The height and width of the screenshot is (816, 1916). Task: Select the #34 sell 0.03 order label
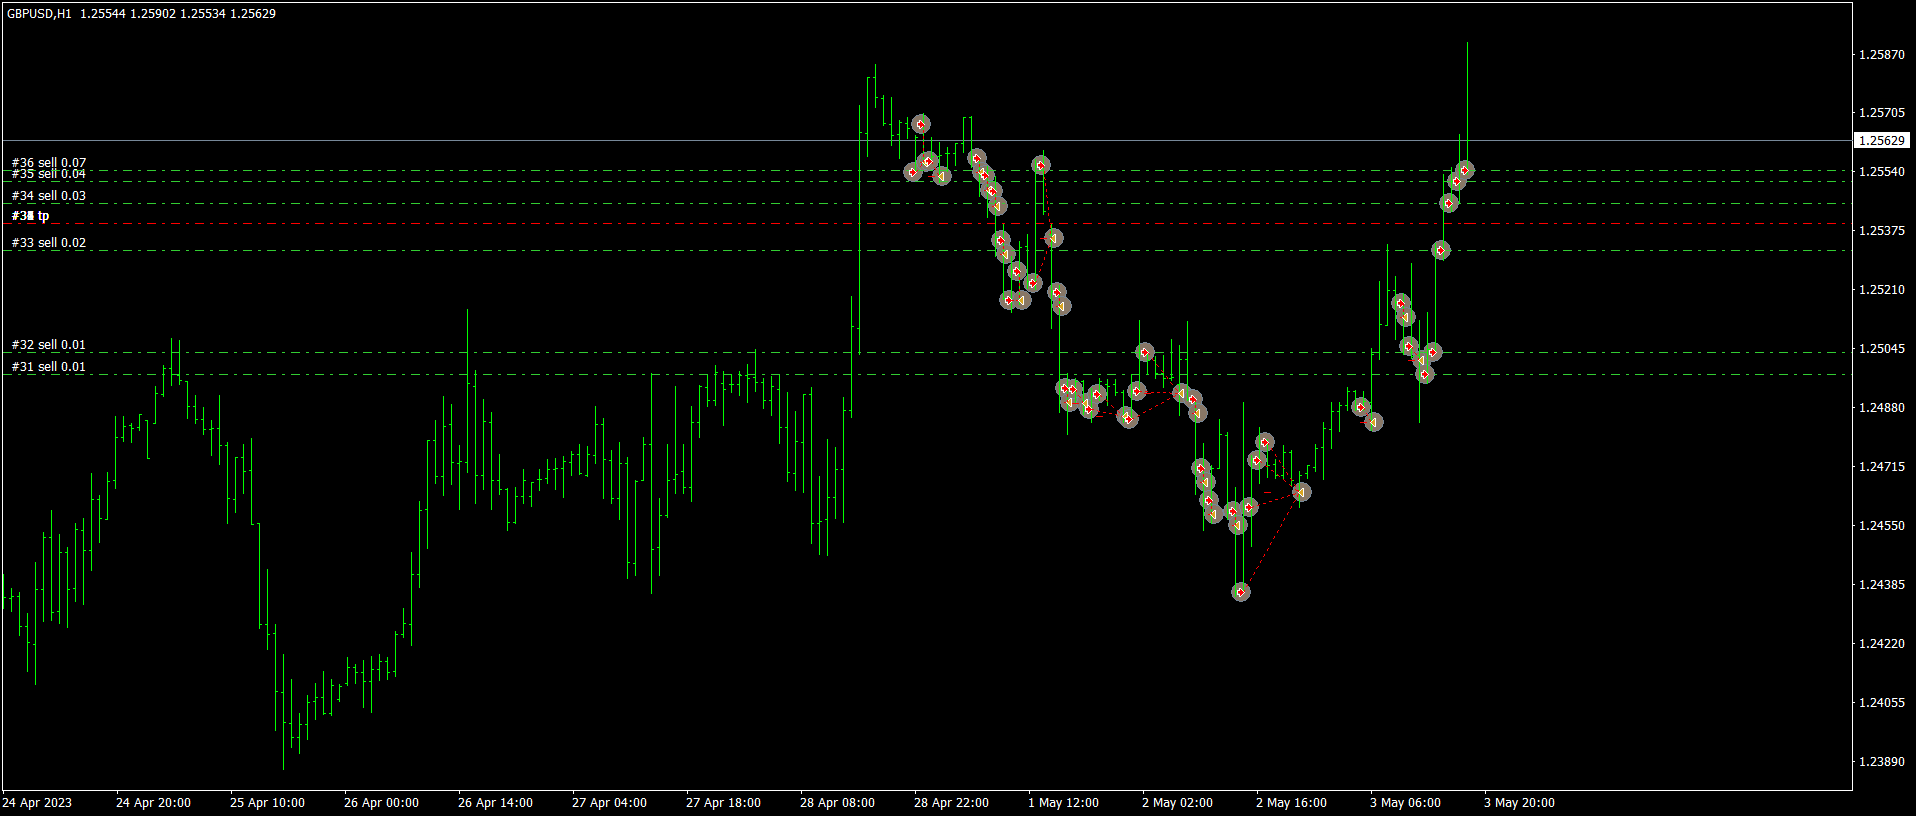(x=49, y=196)
